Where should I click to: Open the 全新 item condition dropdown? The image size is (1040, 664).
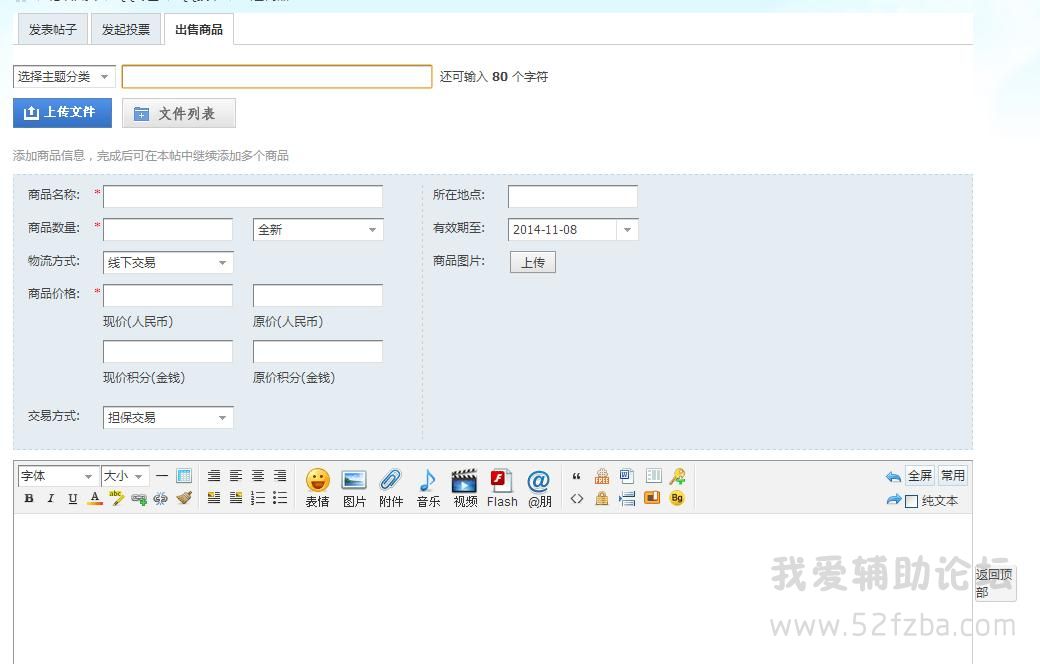pyautogui.click(x=318, y=230)
